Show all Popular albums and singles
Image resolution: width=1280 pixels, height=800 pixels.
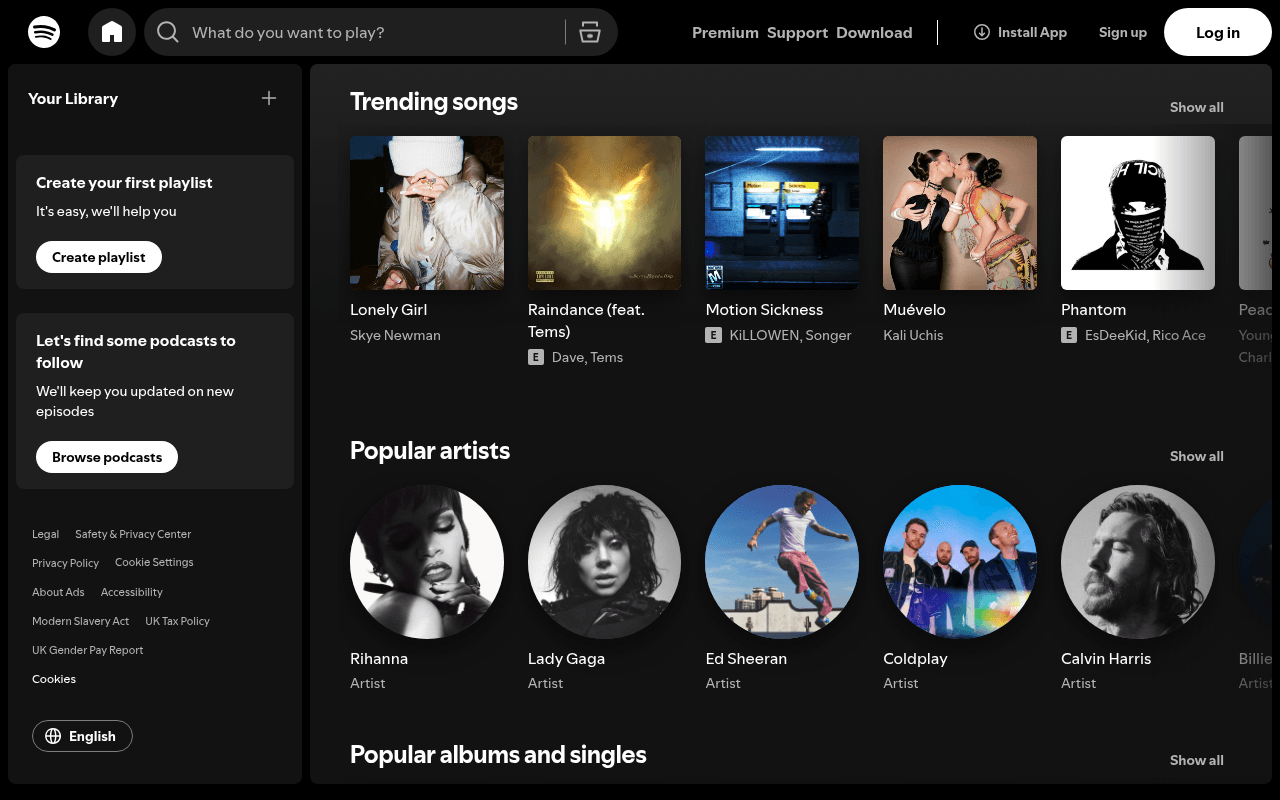tap(1196, 760)
